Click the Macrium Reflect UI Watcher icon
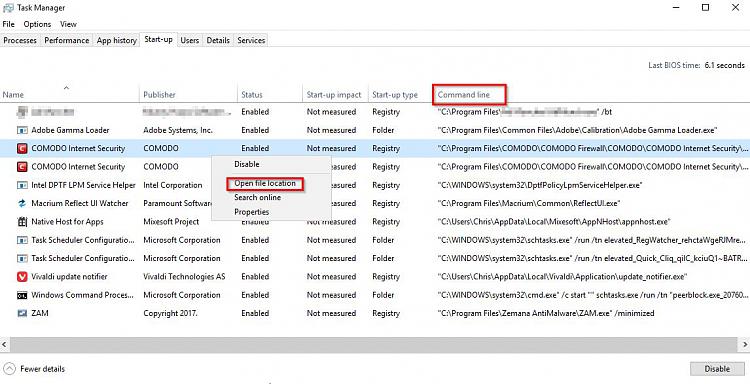750x384 pixels. tap(22, 203)
